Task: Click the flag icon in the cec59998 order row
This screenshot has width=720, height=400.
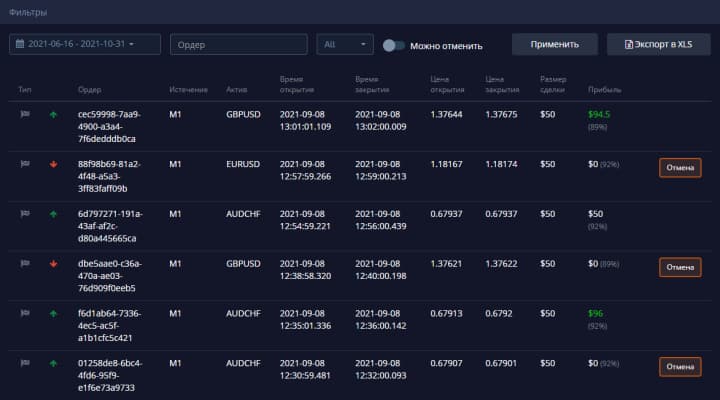Action: pyautogui.click(x=25, y=115)
